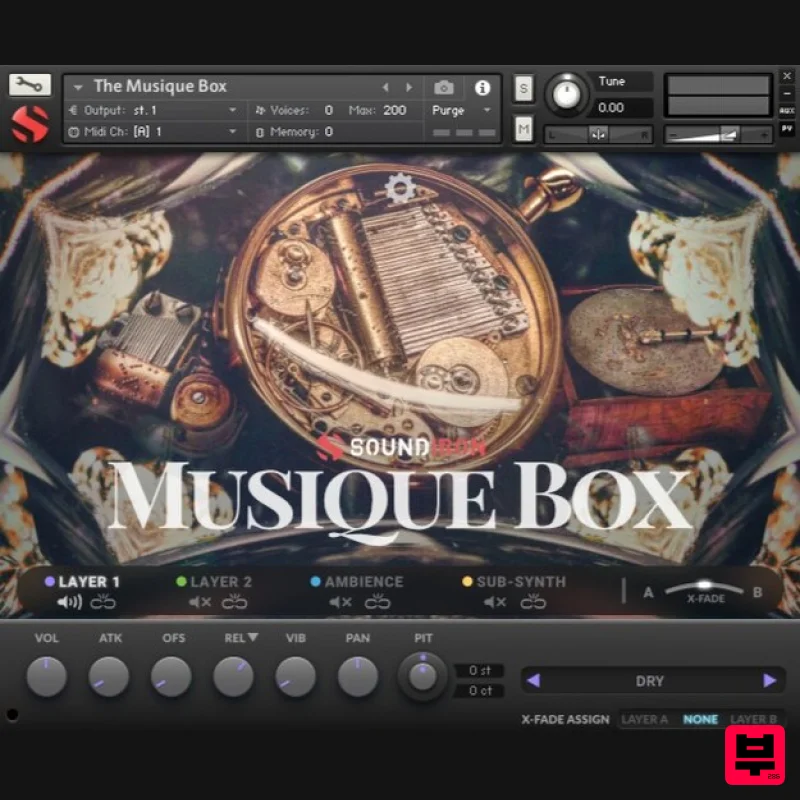
Task: Toggle the PV button in header
Action: point(787,129)
